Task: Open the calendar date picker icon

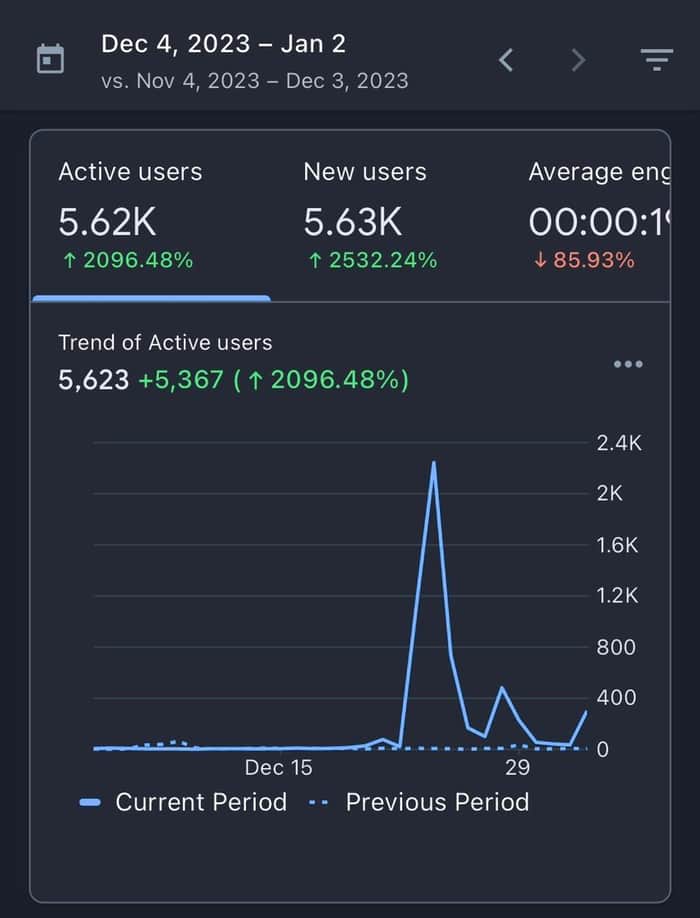Action: [50, 59]
